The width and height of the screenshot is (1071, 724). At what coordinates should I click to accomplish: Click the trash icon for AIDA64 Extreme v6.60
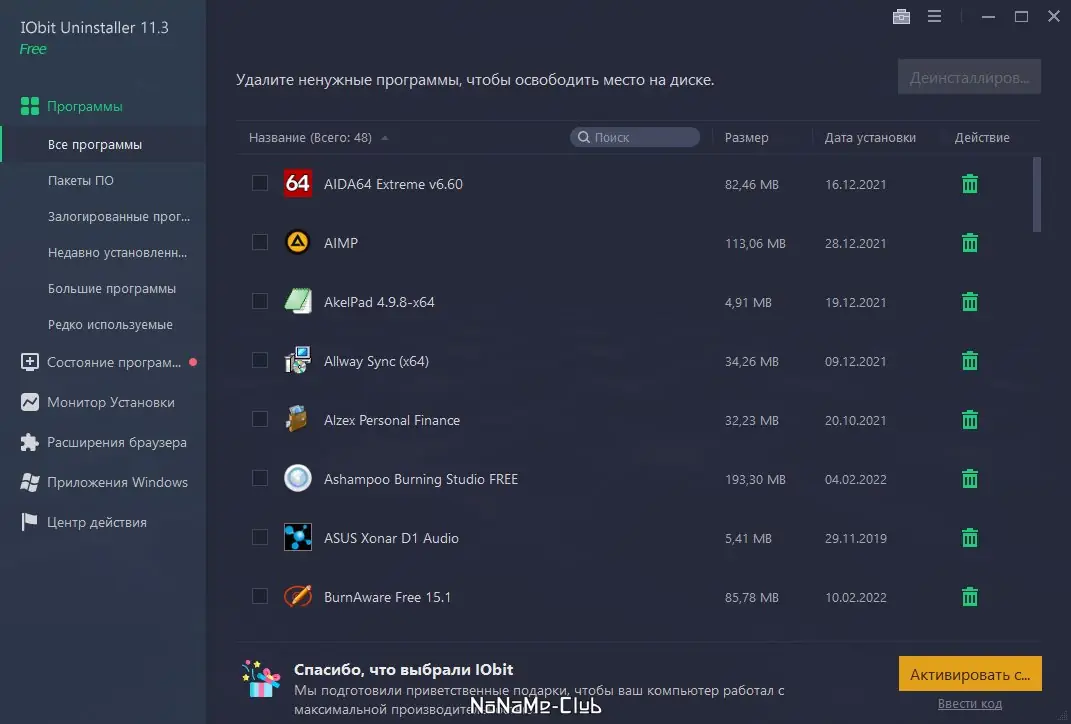[x=969, y=184]
